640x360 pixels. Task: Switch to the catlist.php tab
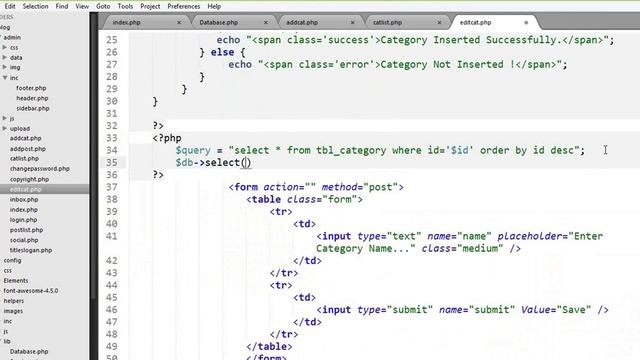click(387, 22)
